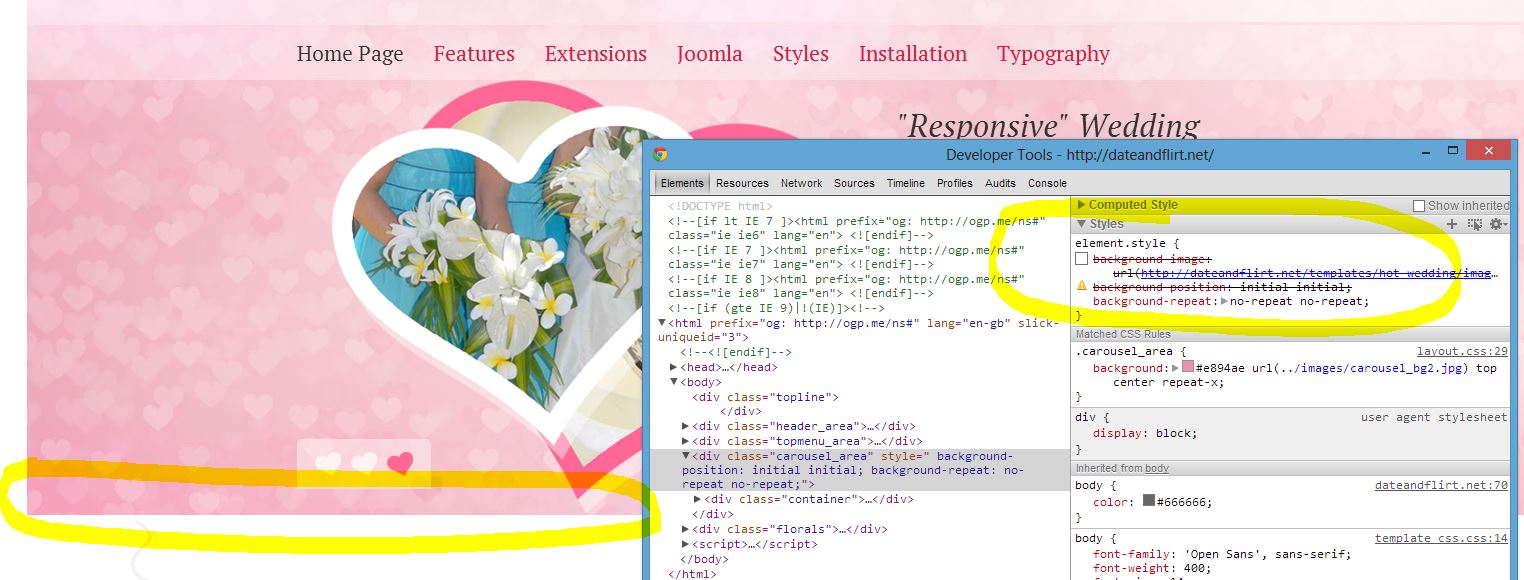1524x580 pixels.
Task: Open the Sources panel tab
Action: tap(854, 183)
